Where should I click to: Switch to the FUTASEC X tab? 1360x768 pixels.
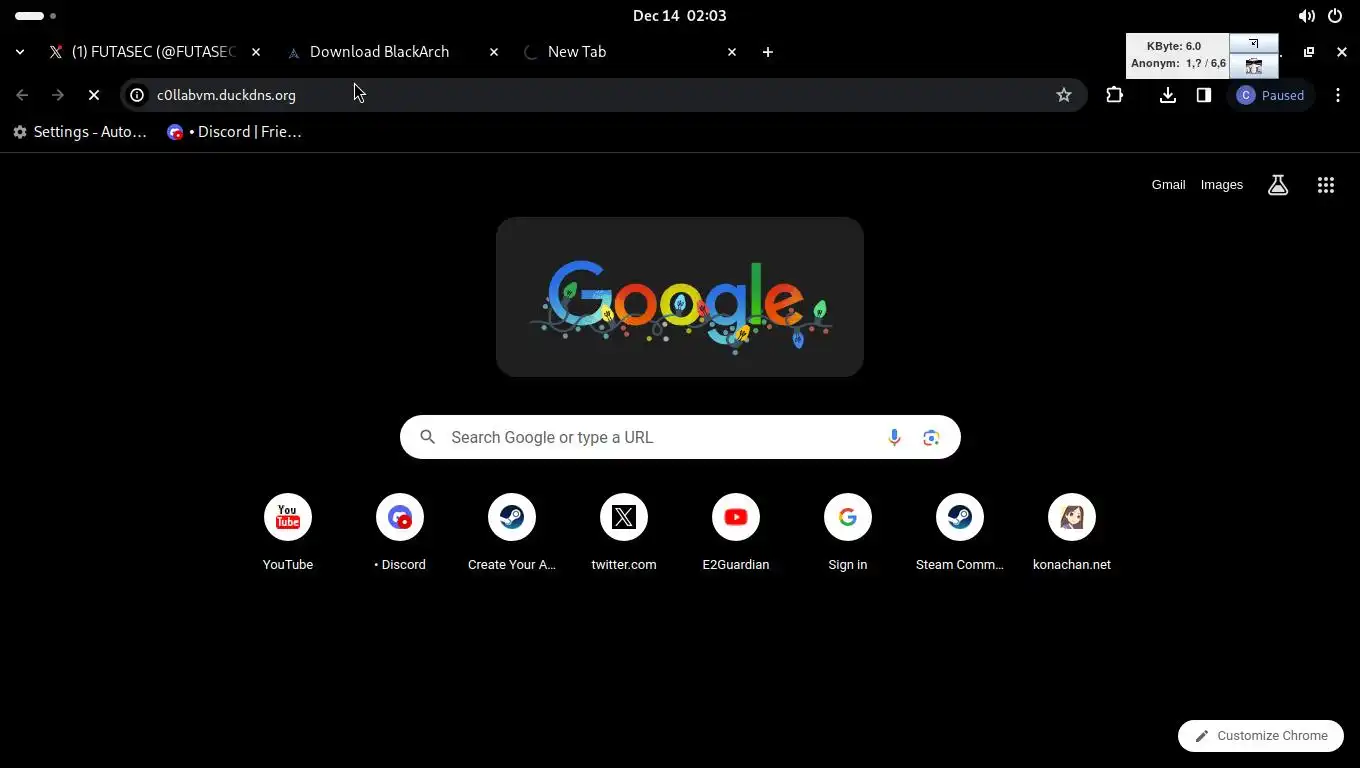[155, 52]
